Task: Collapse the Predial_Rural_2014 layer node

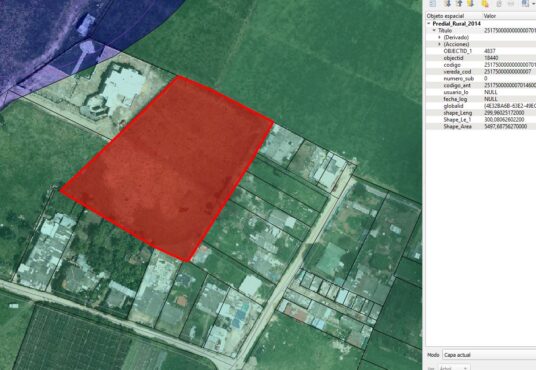Action: [429, 24]
